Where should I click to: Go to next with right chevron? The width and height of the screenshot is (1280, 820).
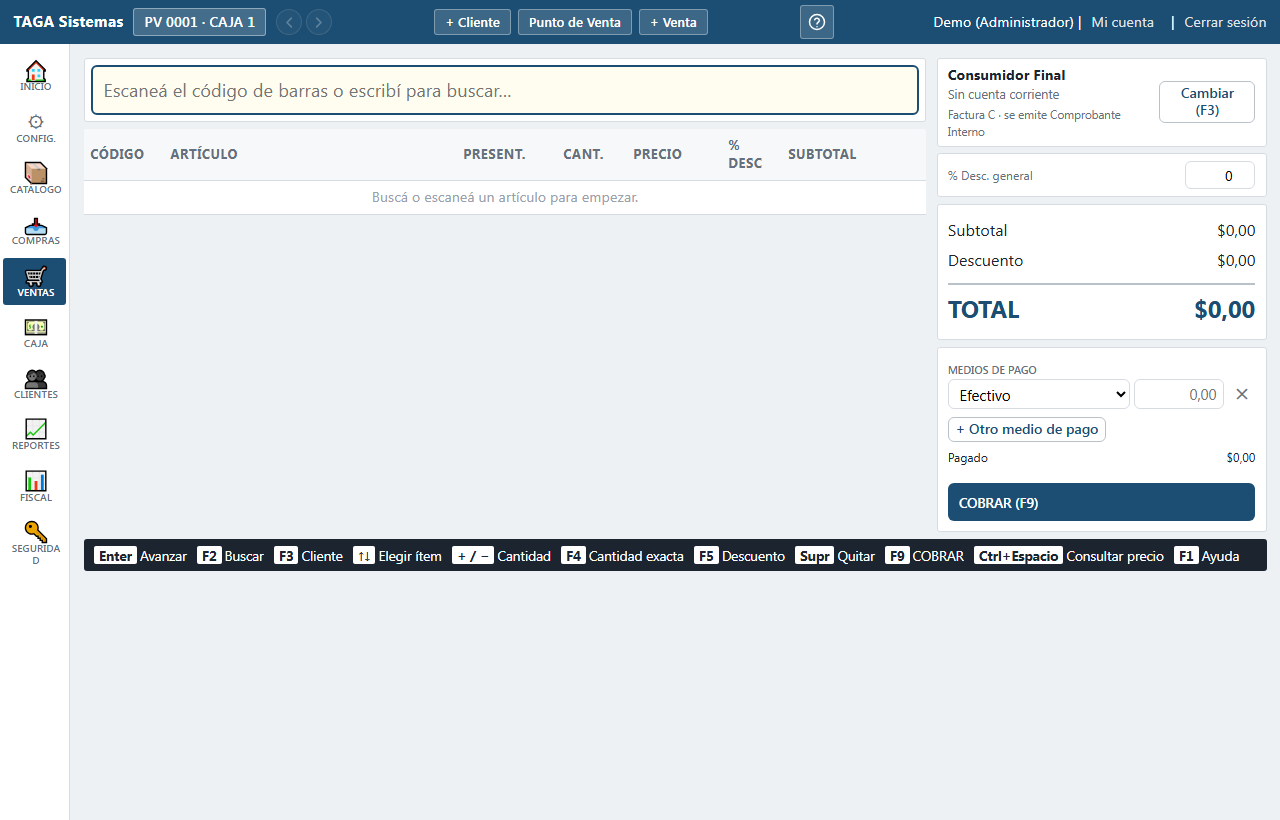pyautogui.click(x=319, y=22)
